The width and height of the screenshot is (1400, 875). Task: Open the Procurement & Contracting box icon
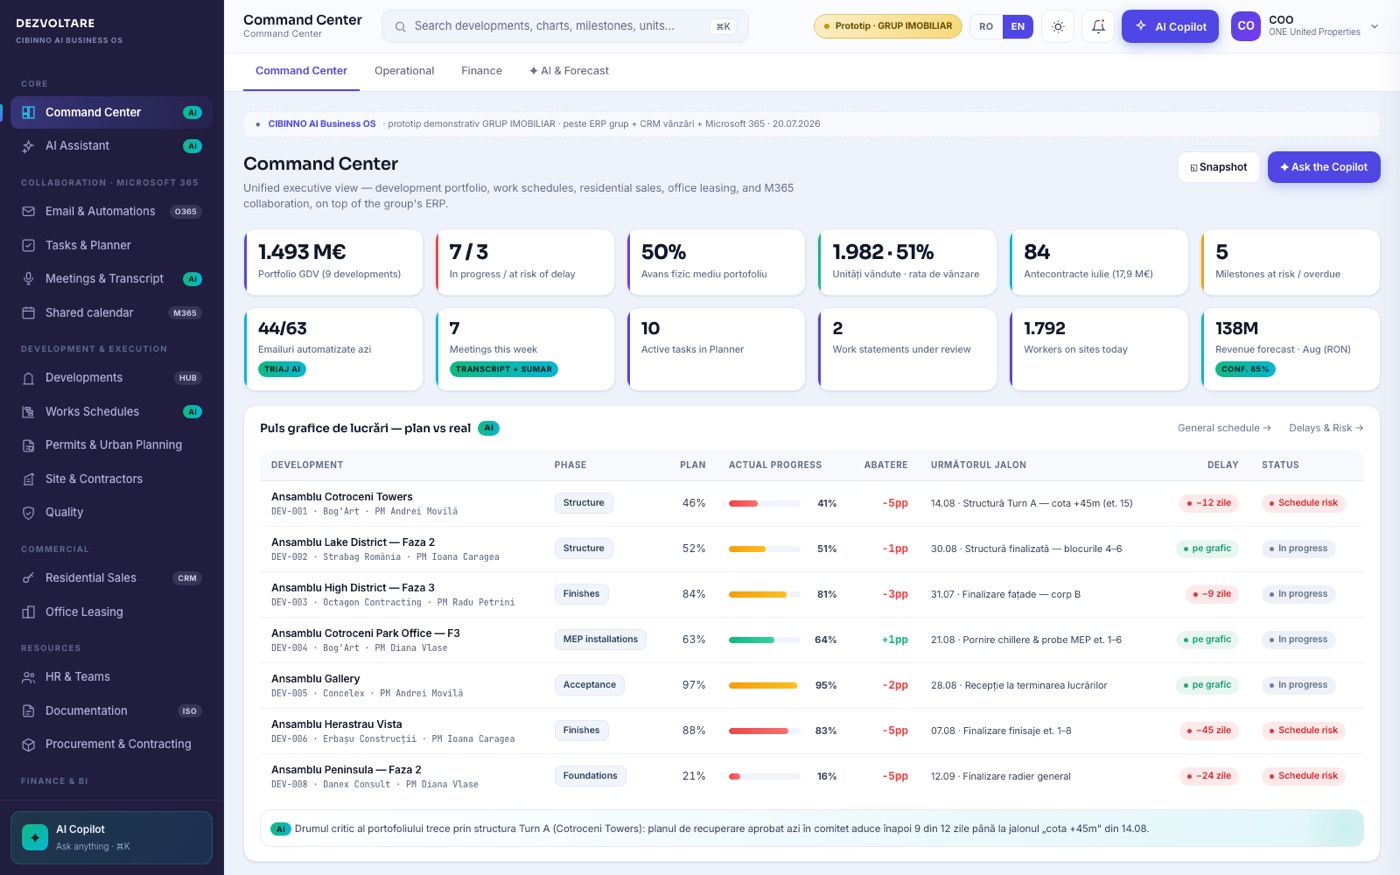click(28, 744)
